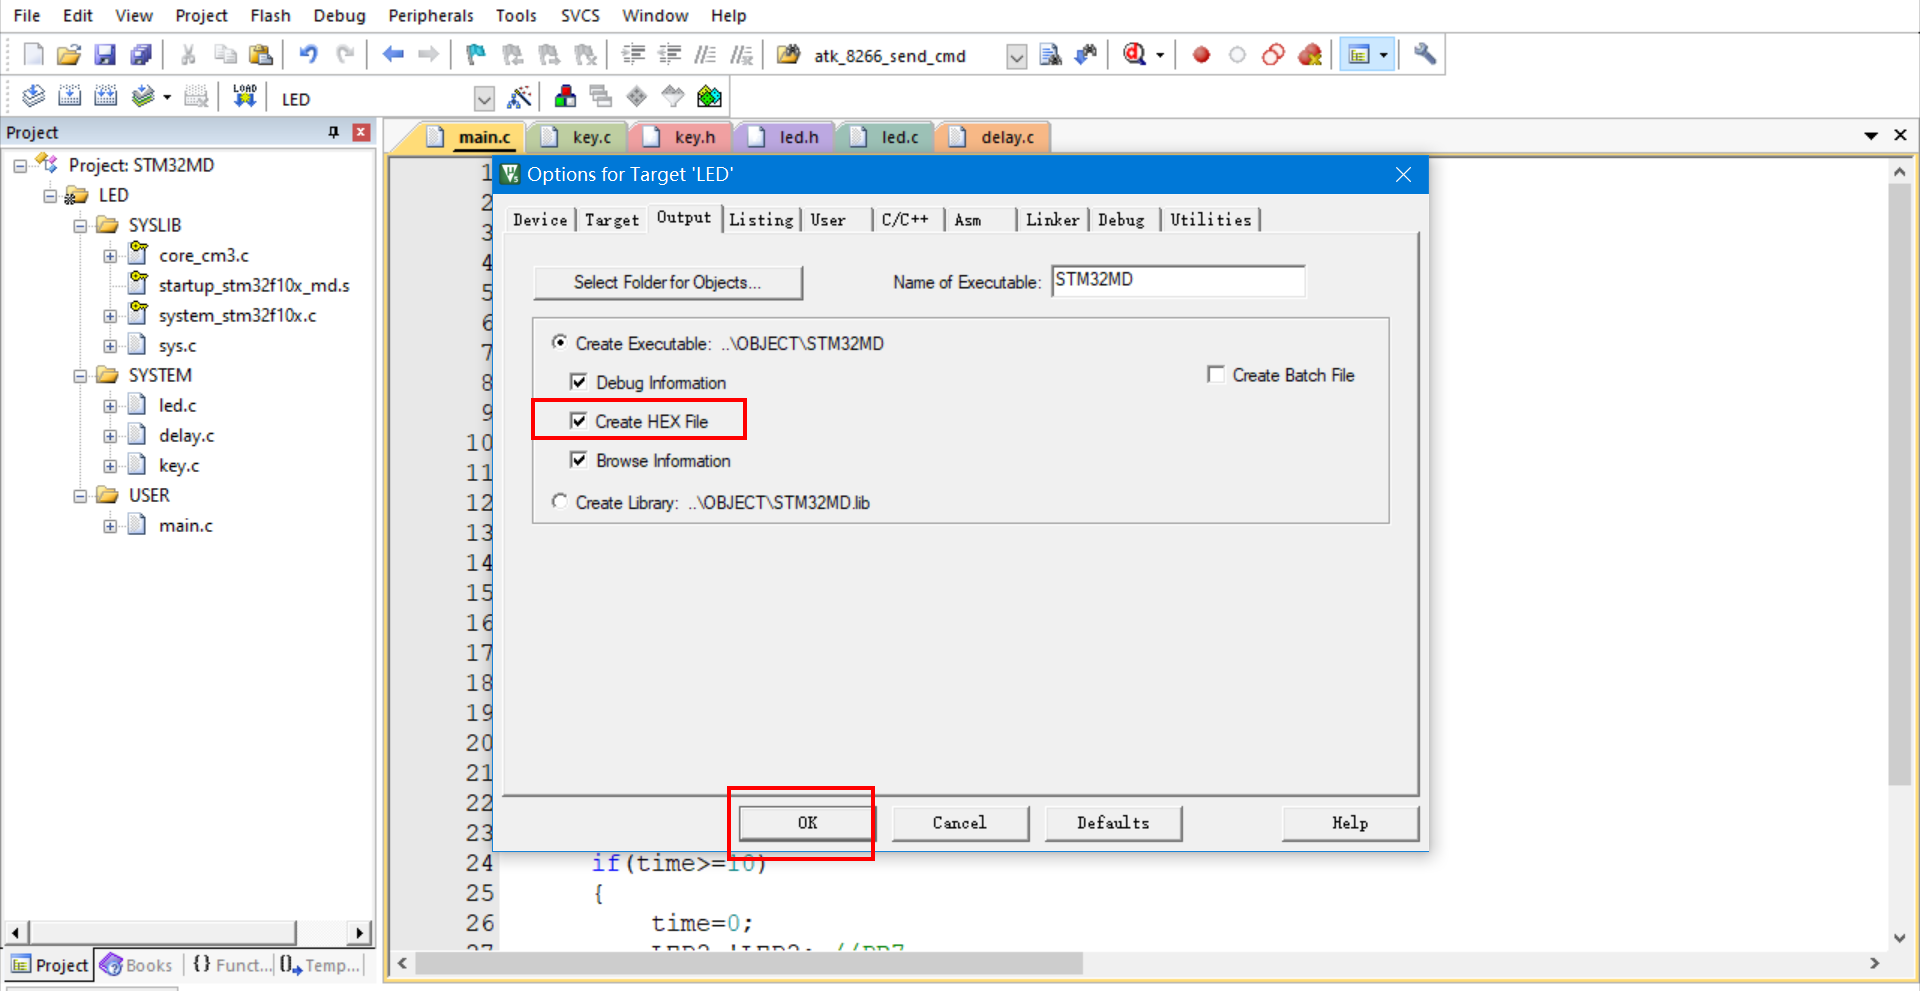Click the Cancel button
Screen dimensions: 1920x991
click(960, 823)
